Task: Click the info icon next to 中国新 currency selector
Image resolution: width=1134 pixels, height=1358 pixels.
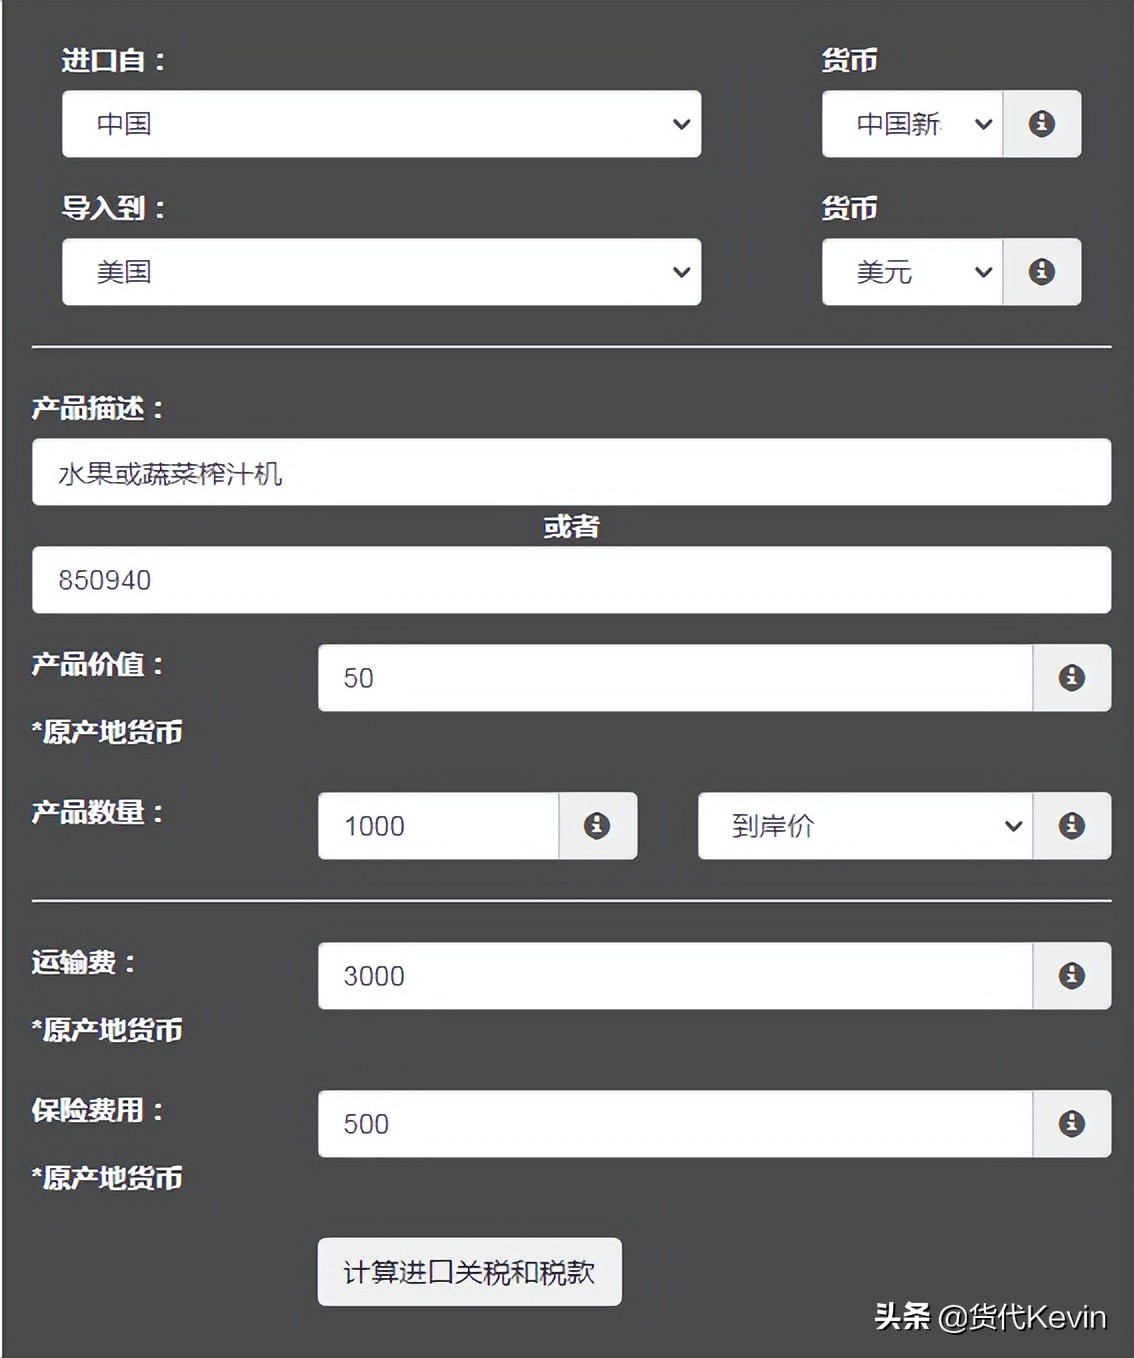Action: pyautogui.click(x=1043, y=124)
